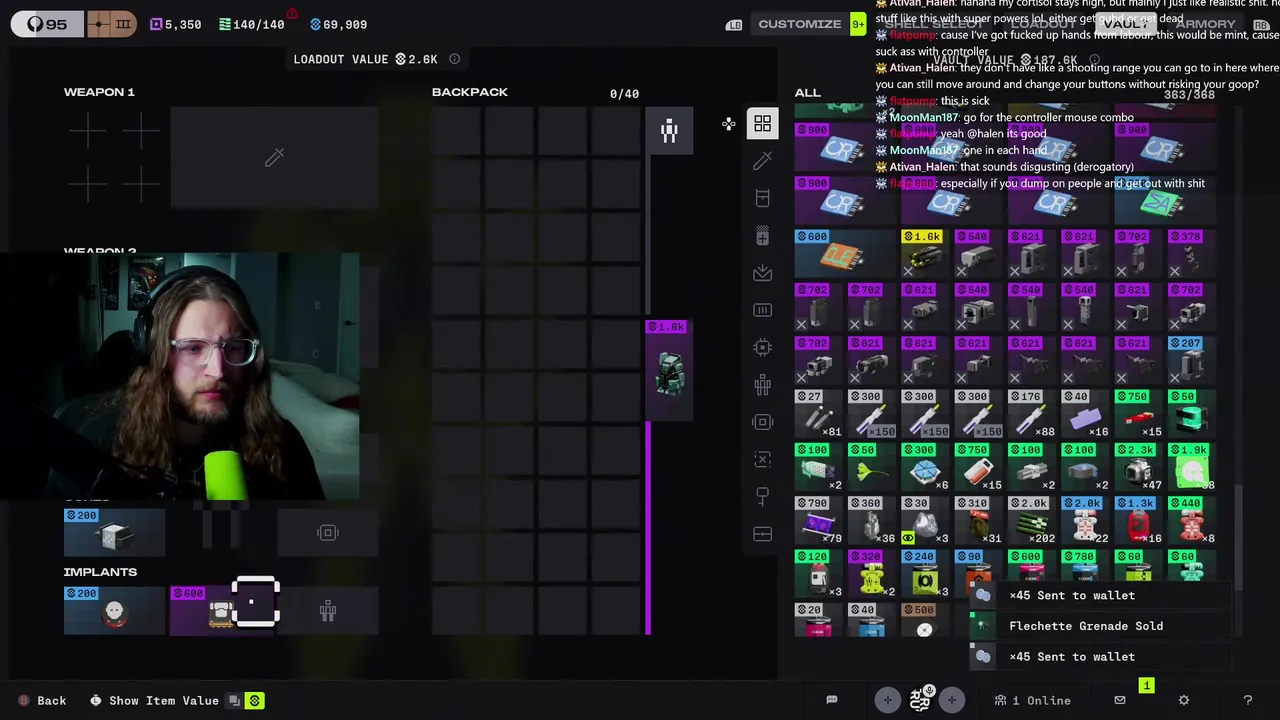Select the 200-value implant with the face
The height and width of the screenshot is (720, 1280).
[114, 610]
